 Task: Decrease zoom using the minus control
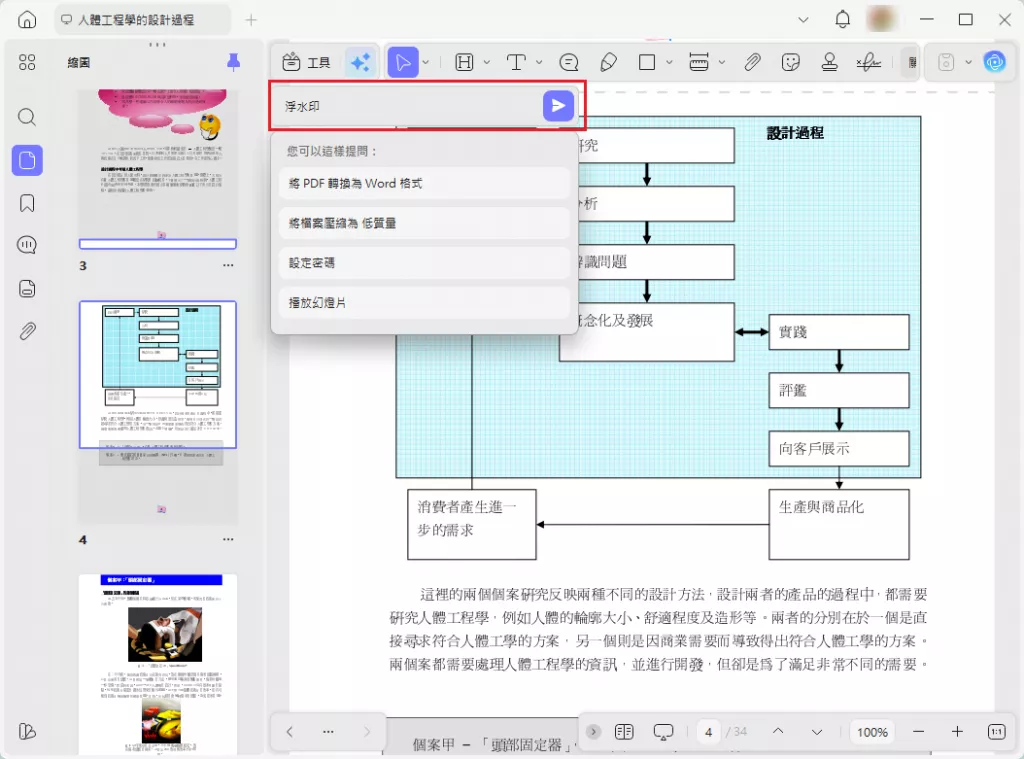919,732
